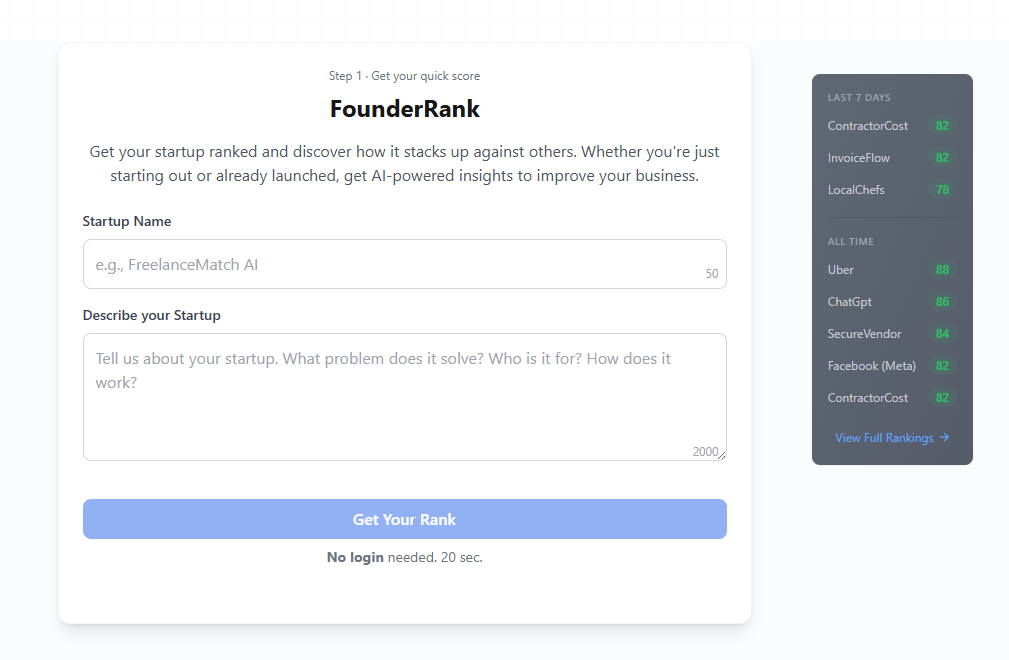Click the textarea resize handle near the 2000 counter
This screenshot has width=1009, height=660.
721,454
